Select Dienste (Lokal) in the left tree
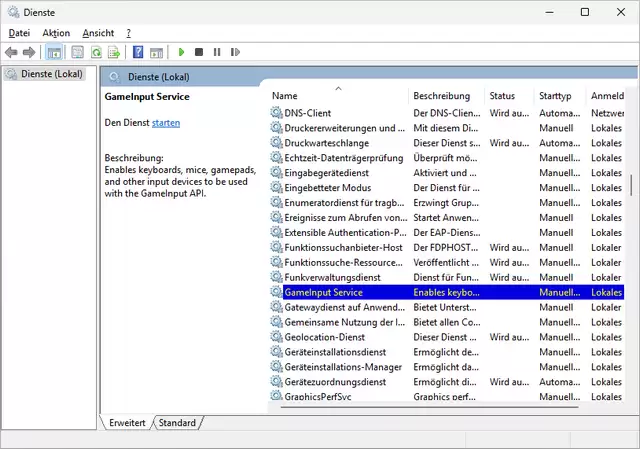This screenshot has width=640, height=449. tap(50, 74)
